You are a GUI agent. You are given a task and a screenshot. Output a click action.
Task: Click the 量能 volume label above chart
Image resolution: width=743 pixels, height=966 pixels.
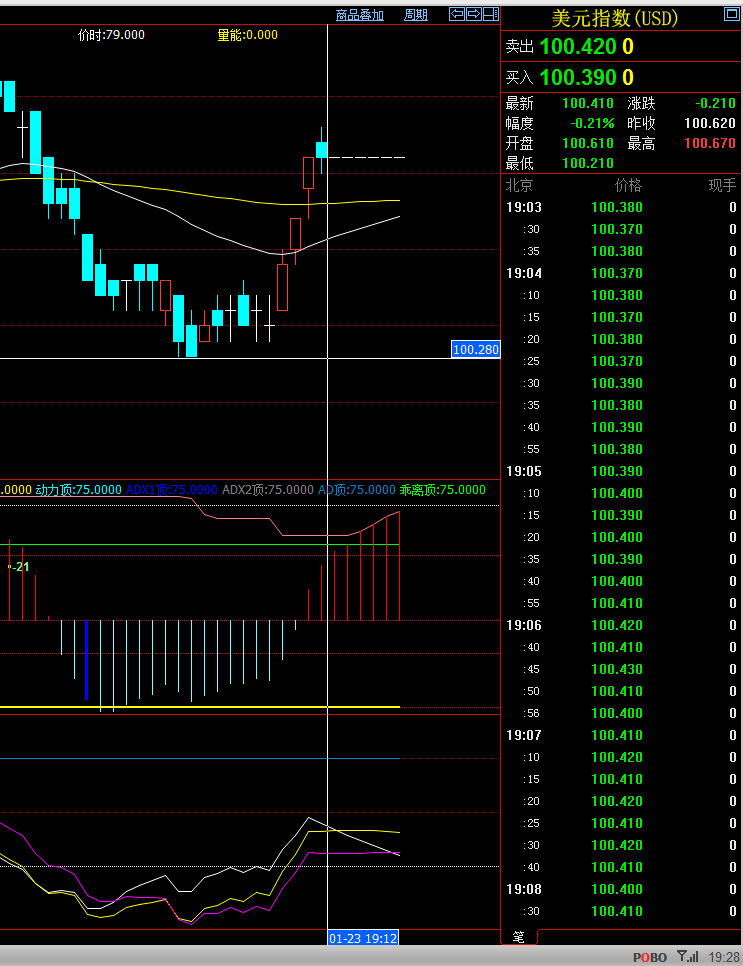(x=247, y=35)
